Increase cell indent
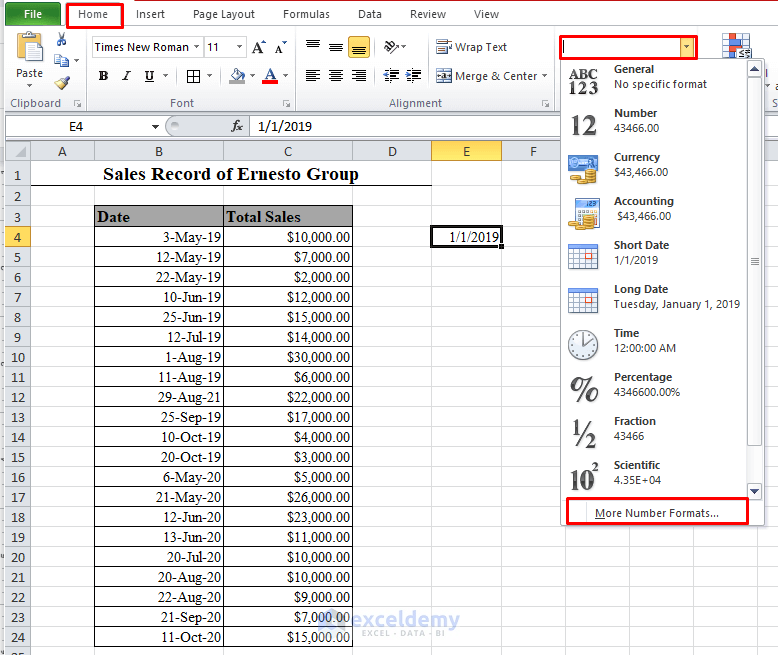 click(413, 76)
